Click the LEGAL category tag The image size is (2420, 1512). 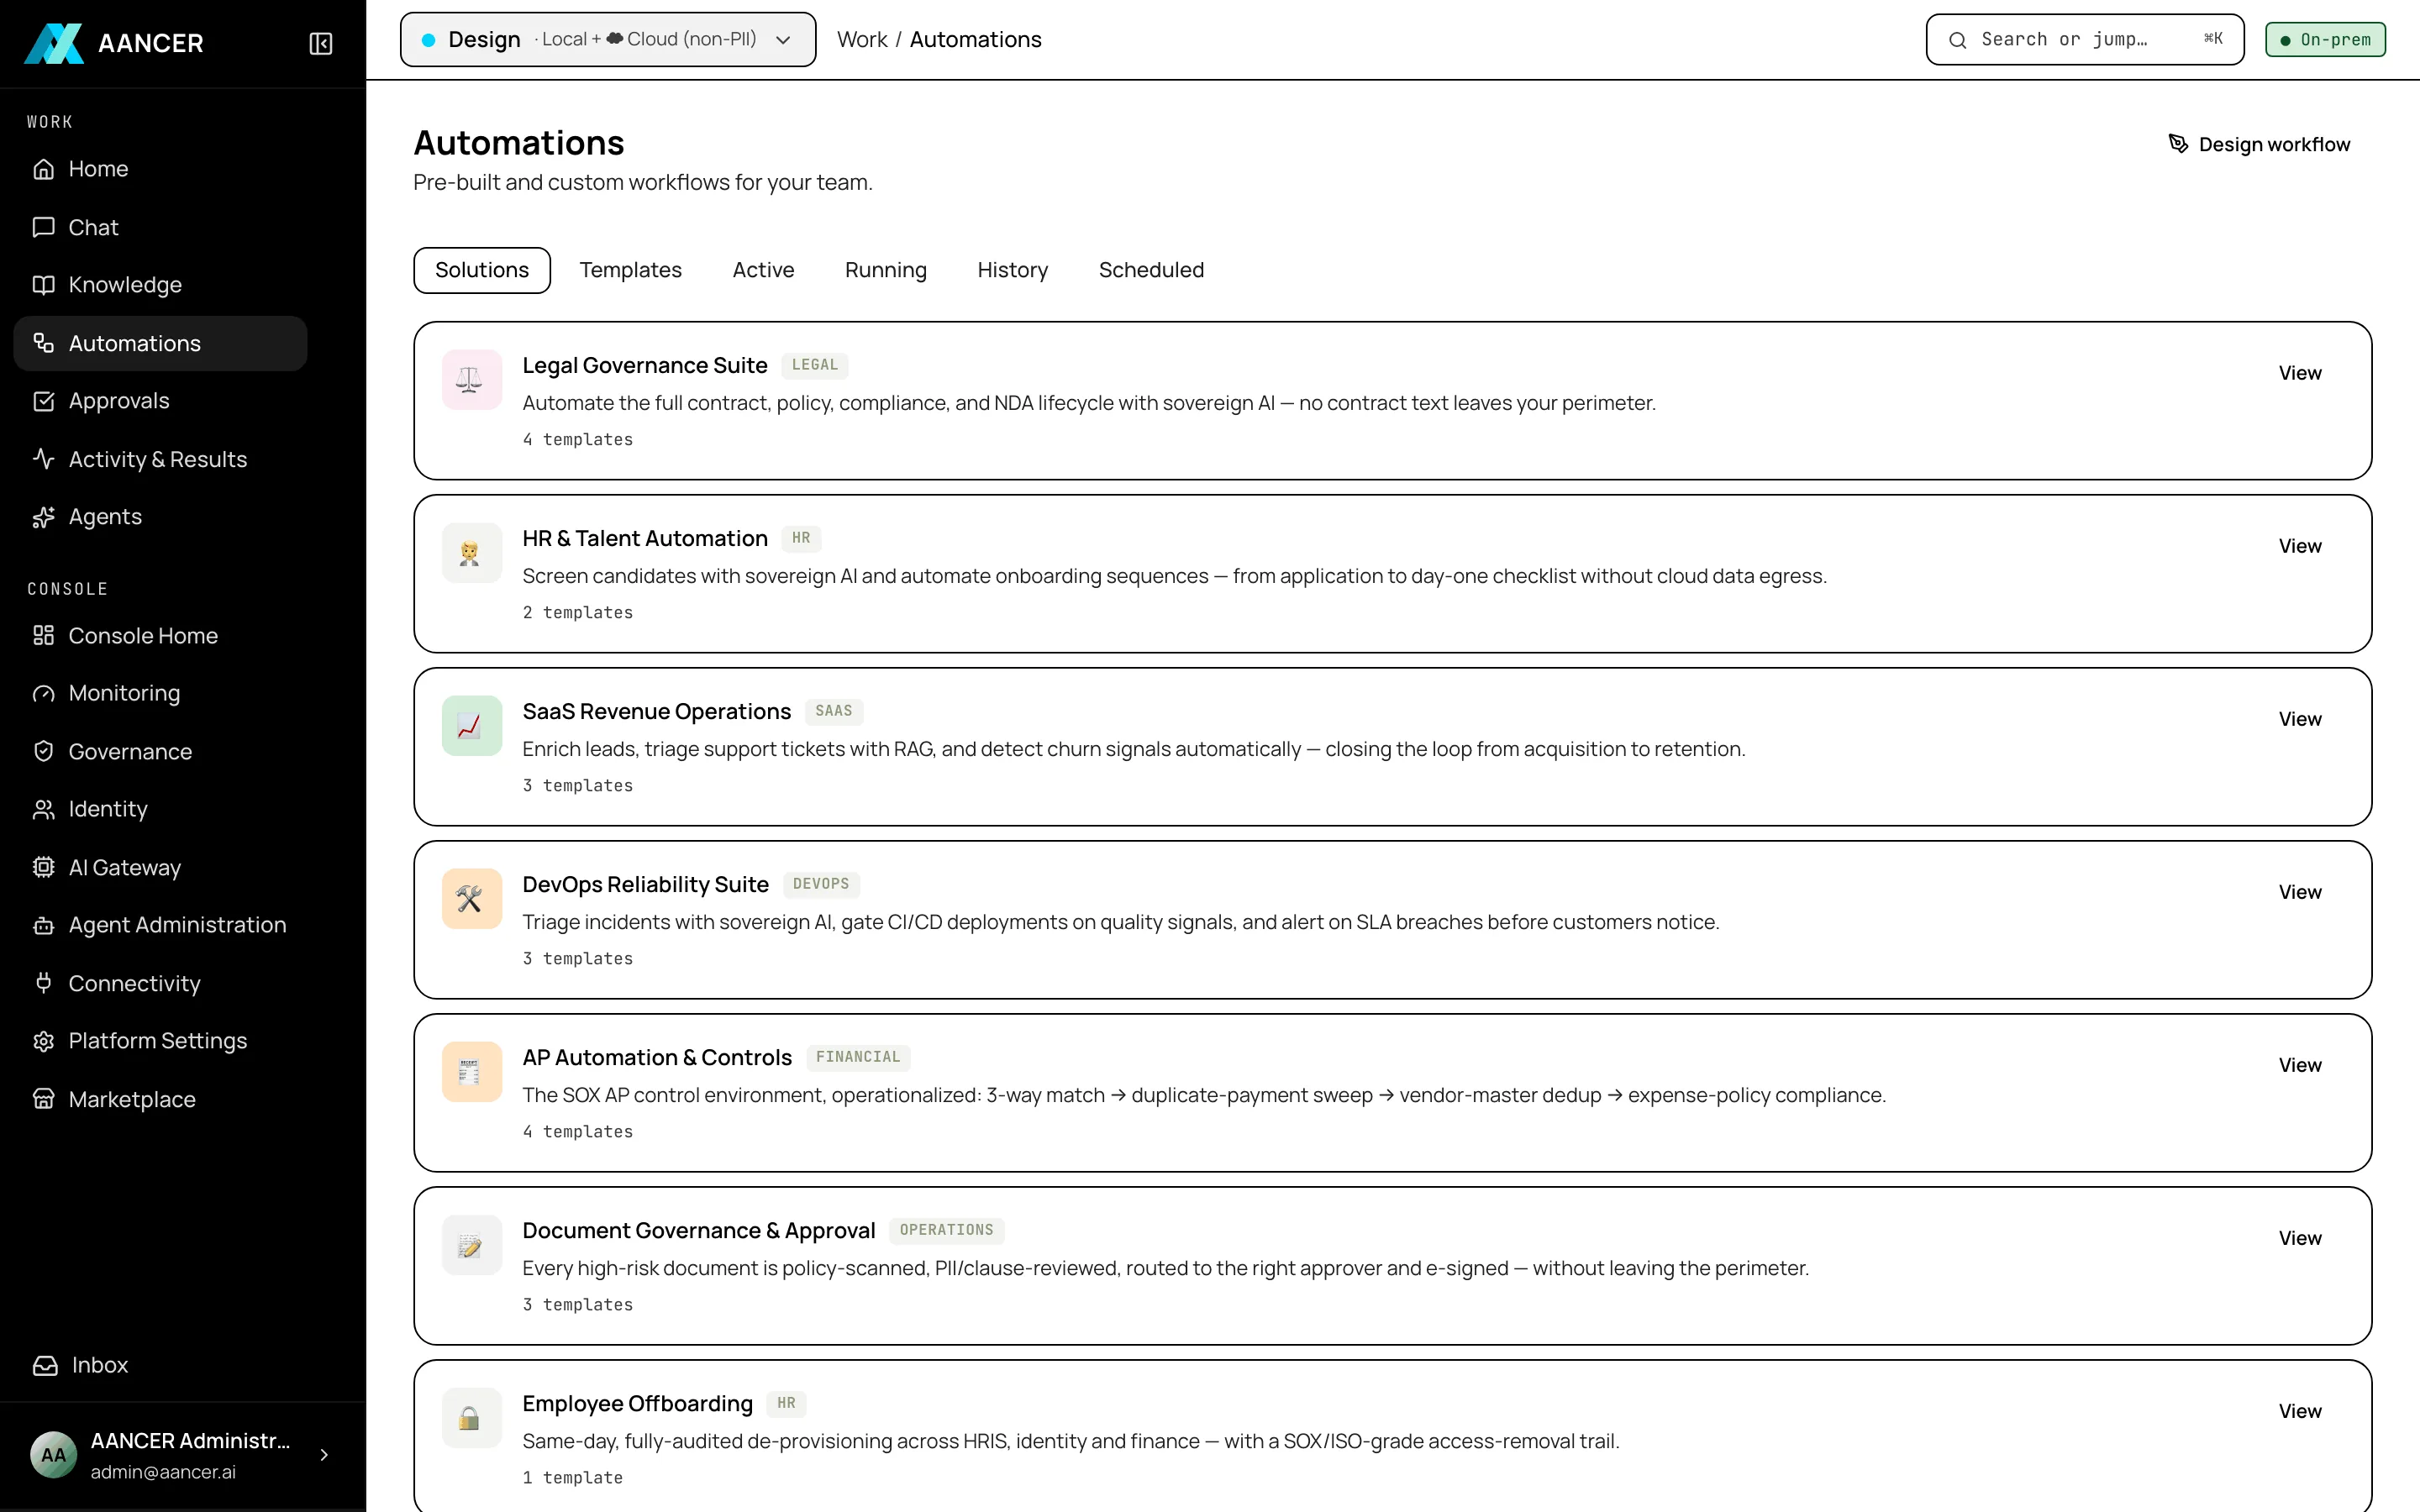tap(815, 365)
